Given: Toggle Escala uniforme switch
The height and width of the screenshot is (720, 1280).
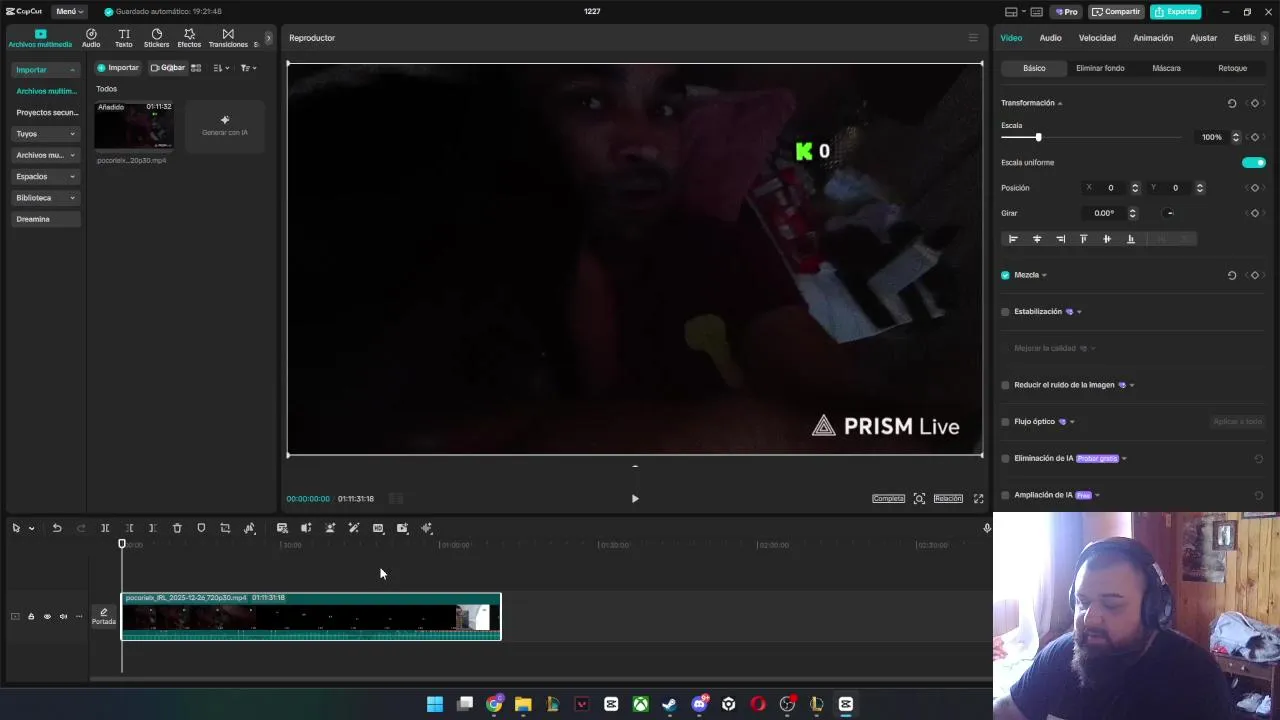Looking at the screenshot, I should pyautogui.click(x=1253, y=162).
